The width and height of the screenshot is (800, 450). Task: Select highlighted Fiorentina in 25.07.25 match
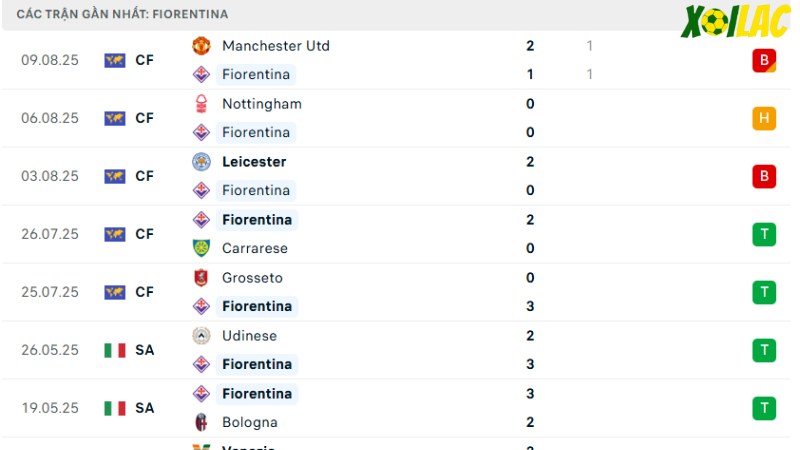tap(257, 306)
